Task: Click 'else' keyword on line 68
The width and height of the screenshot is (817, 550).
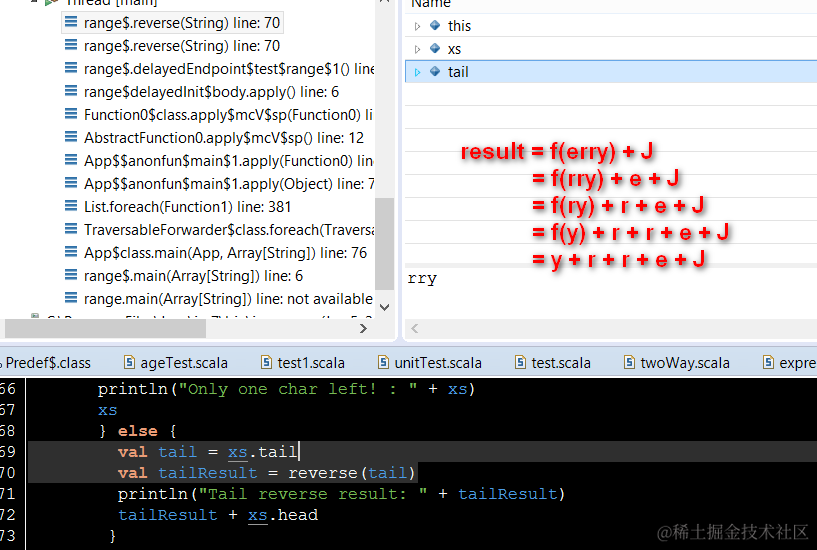Action: click(x=138, y=431)
